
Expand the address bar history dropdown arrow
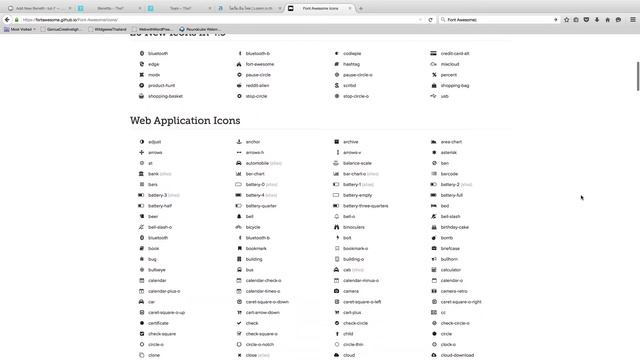coord(420,20)
